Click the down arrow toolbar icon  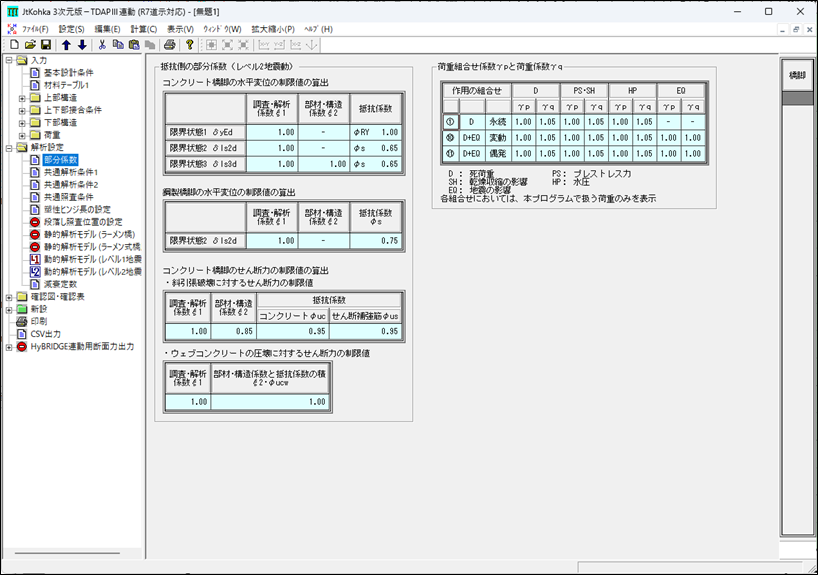point(82,45)
